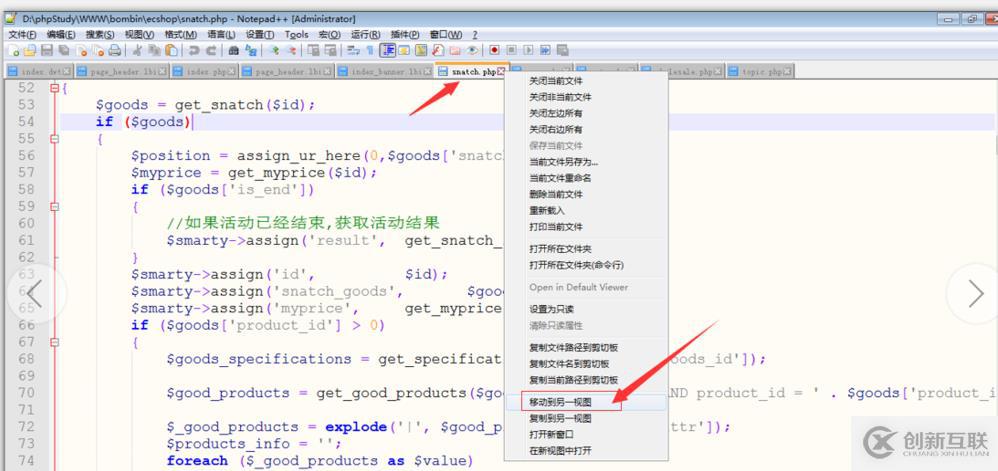Viewport: 998px width, 471px height.
Task: Switch to the index.dwt tab
Action: (x=37, y=71)
